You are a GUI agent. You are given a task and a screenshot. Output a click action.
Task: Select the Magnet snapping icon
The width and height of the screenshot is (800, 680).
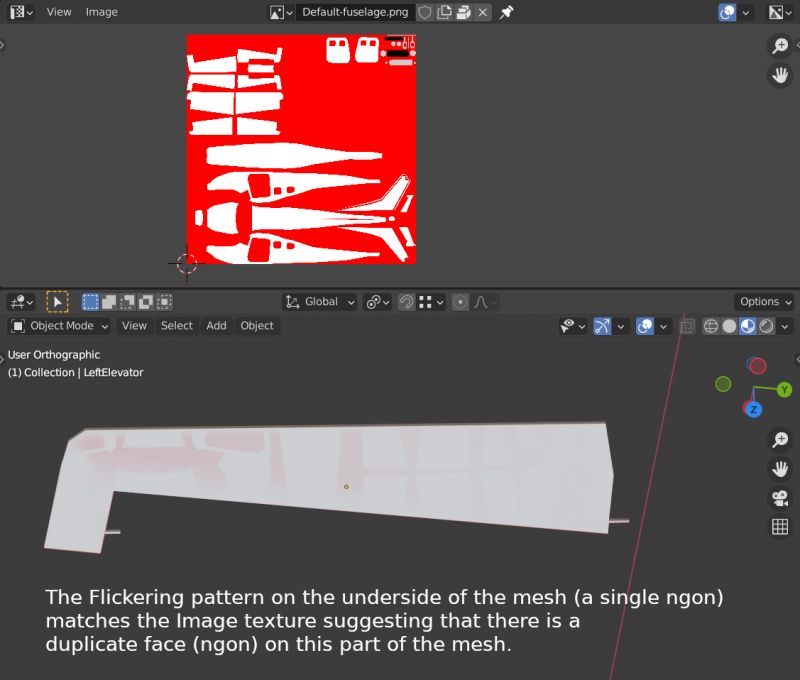(x=406, y=302)
